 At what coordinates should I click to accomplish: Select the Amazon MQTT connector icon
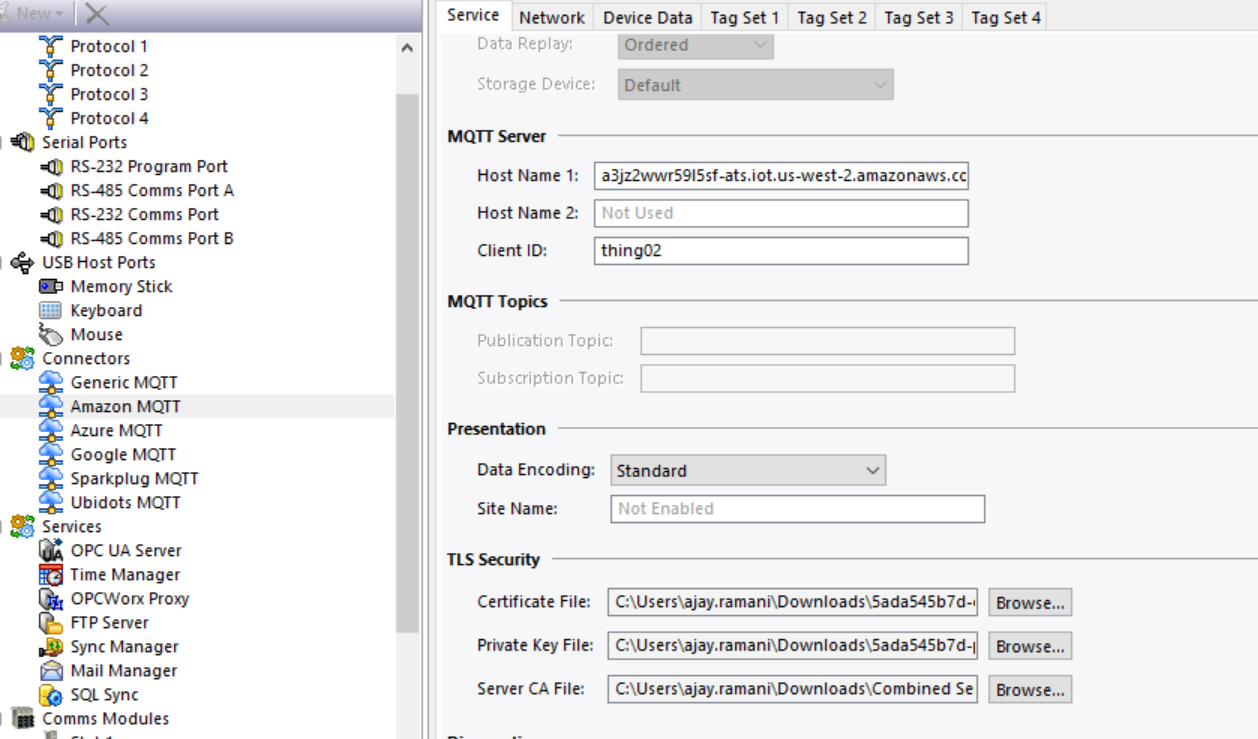click(x=50, y=406)
